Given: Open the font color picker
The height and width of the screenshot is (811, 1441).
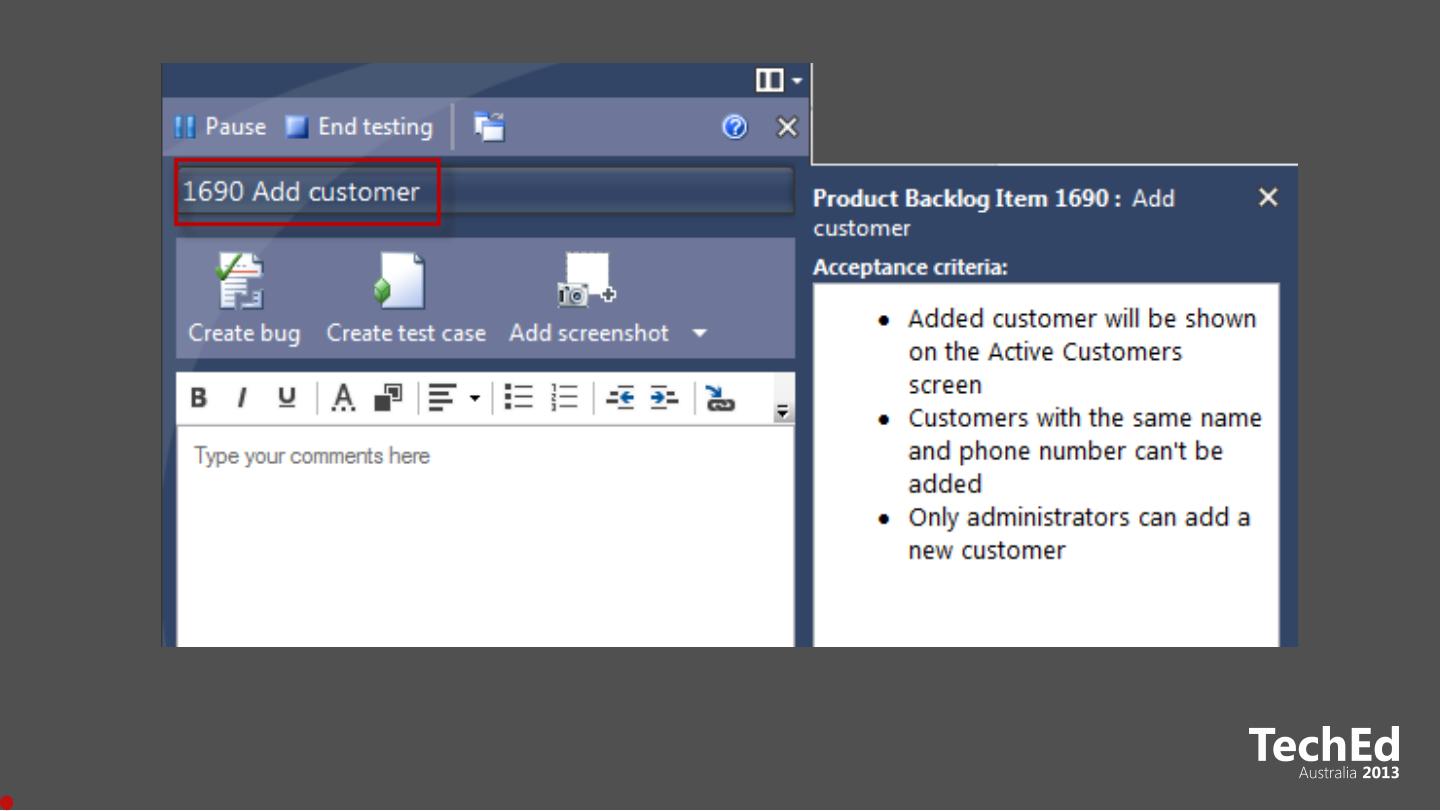Looking at the screenshot, I should (343, 398).
